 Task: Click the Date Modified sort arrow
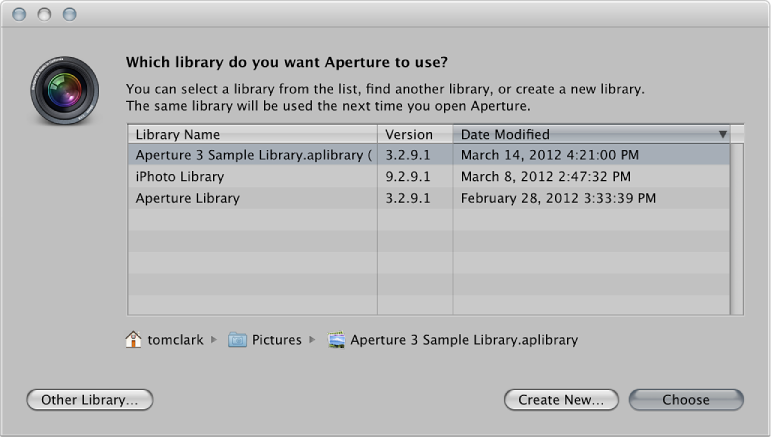tap(722, 134)
